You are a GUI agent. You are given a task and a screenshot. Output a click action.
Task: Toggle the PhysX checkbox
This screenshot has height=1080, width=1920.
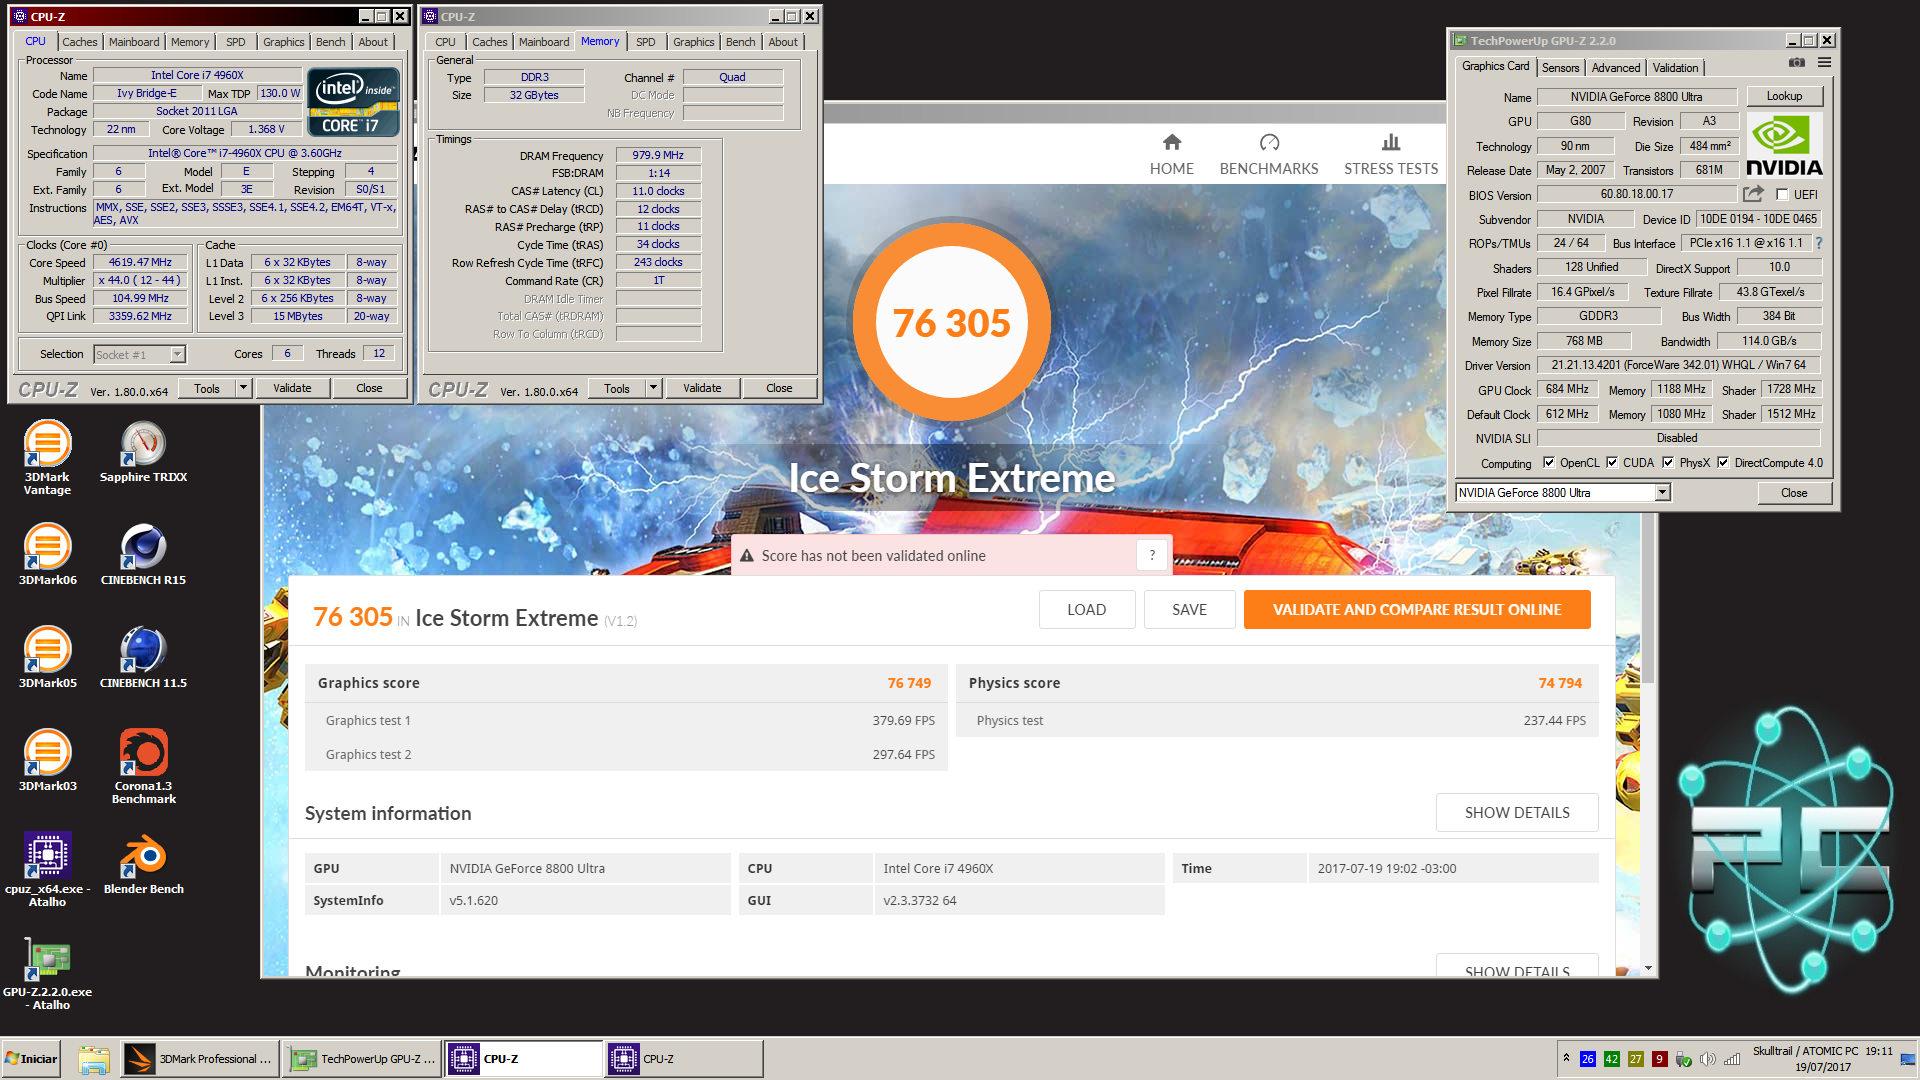coord(1668,462)
